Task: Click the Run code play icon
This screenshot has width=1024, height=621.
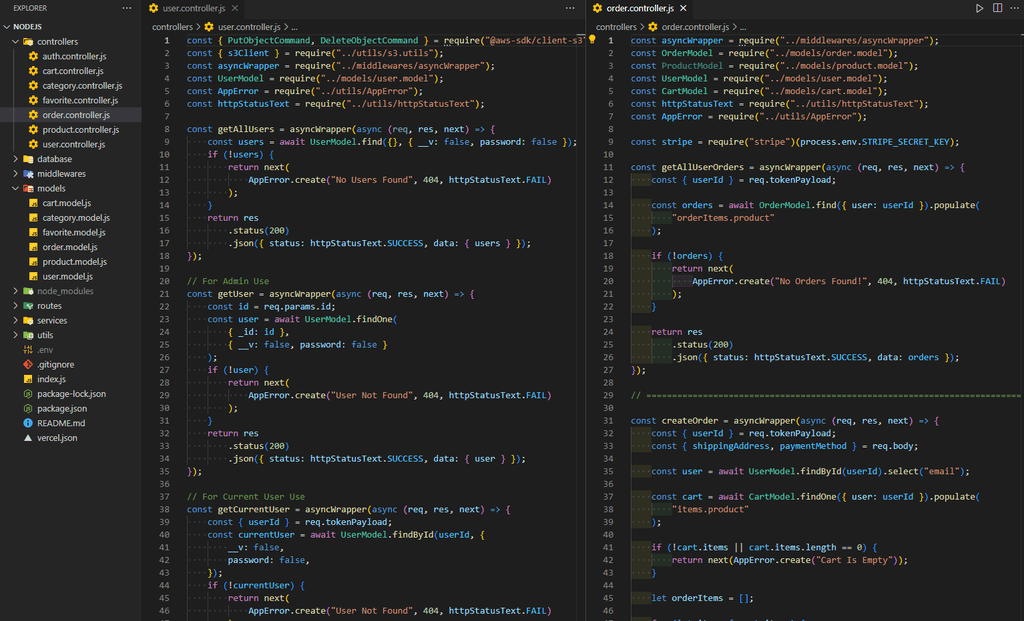Action: [x=979, y=8]
